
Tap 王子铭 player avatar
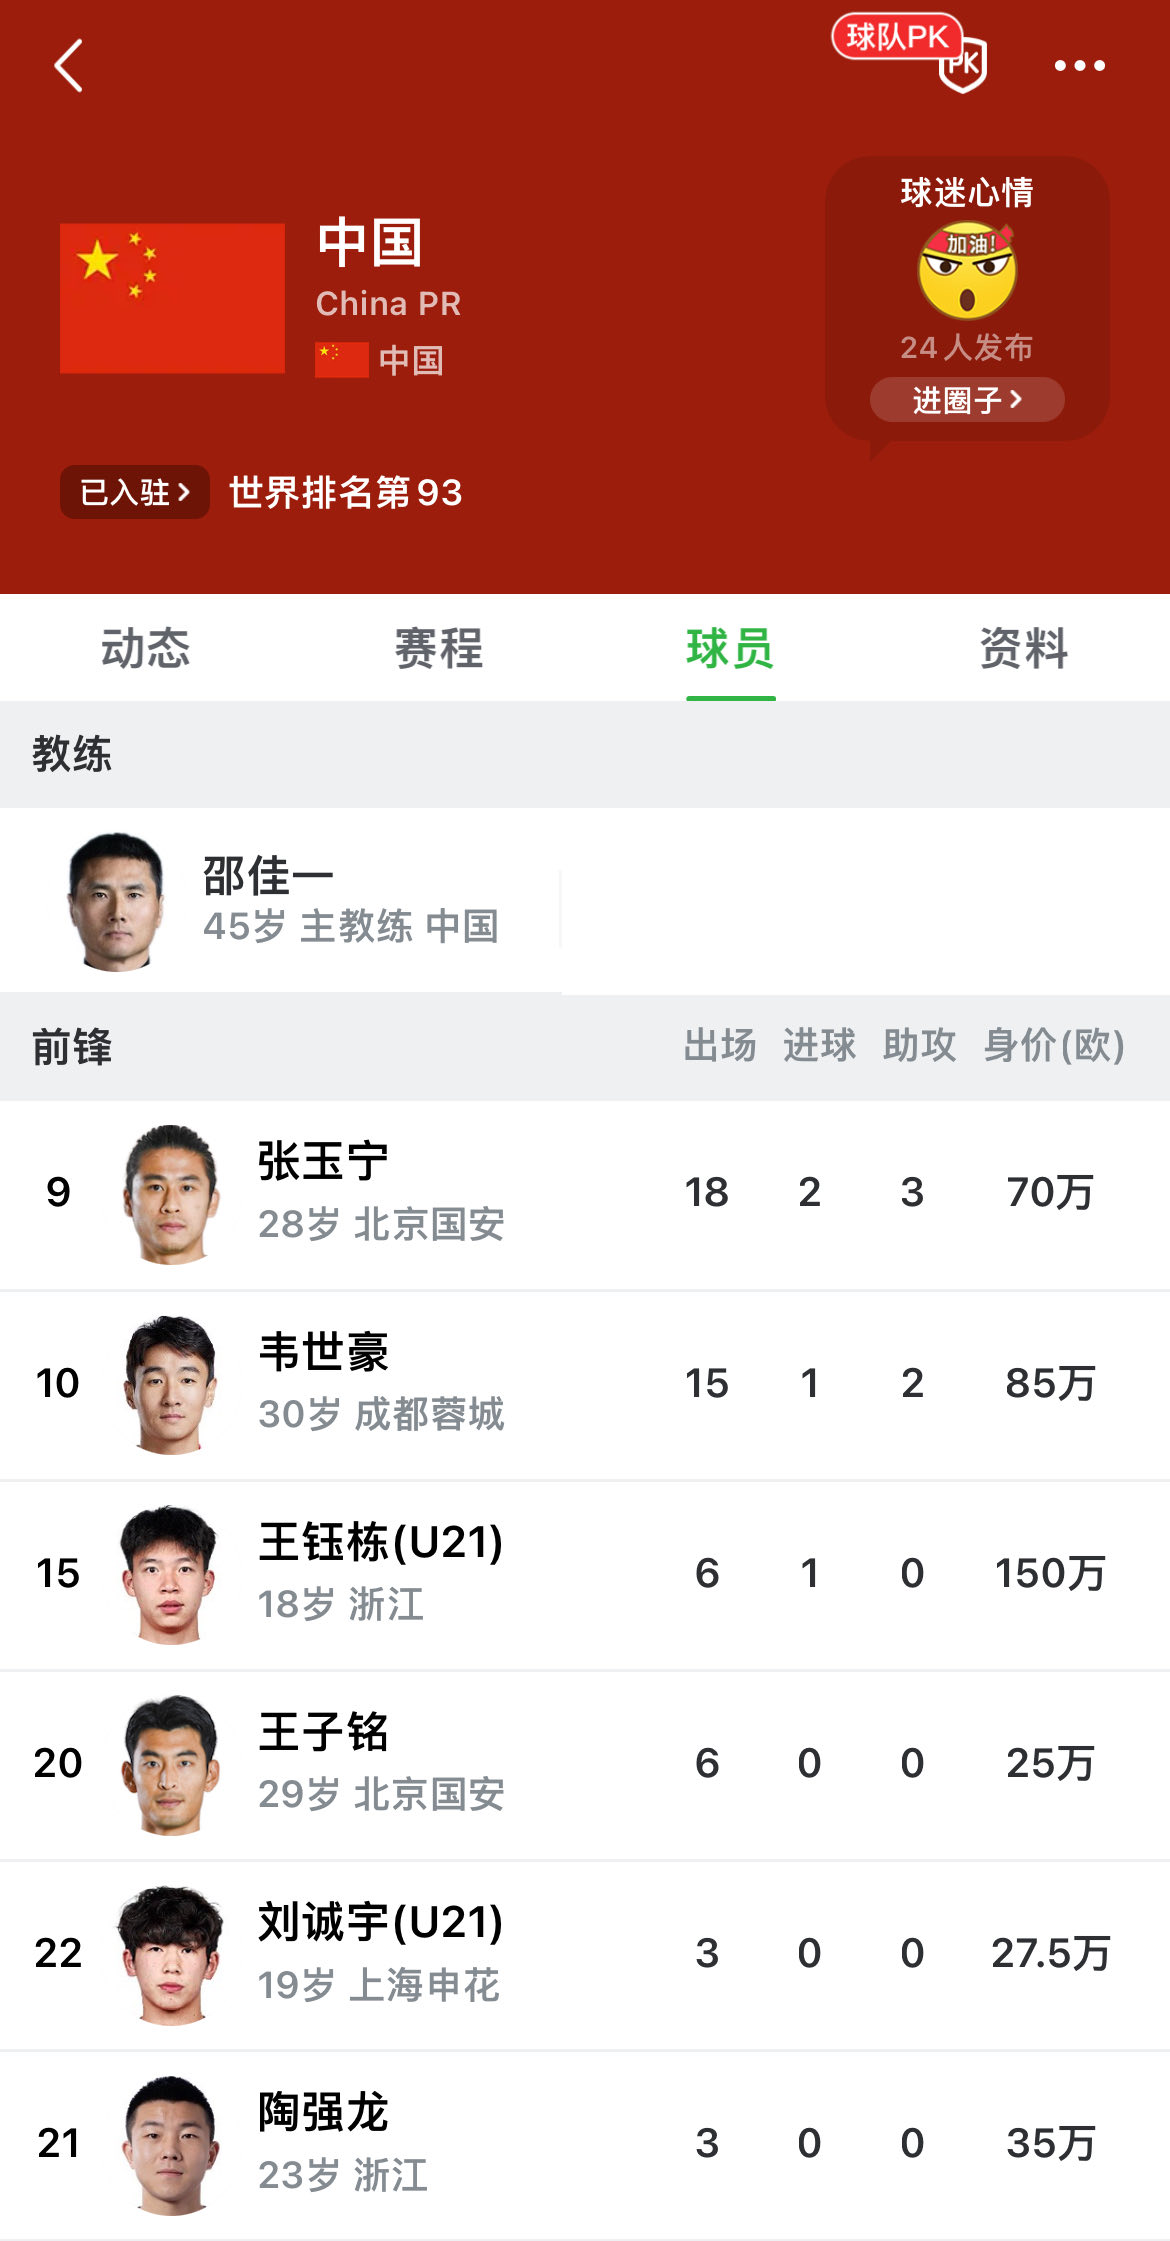pyautogui.click(x=171, y=1764)
